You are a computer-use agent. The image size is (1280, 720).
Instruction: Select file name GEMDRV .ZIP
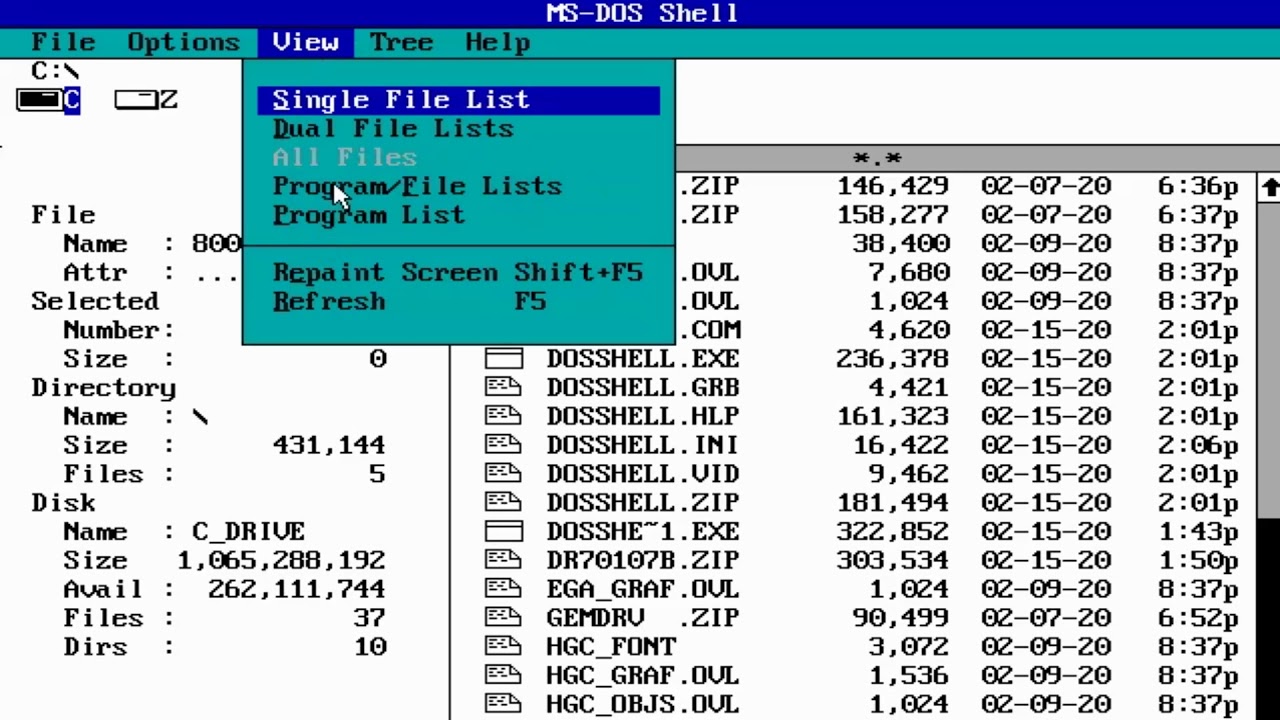coord(643,619)
